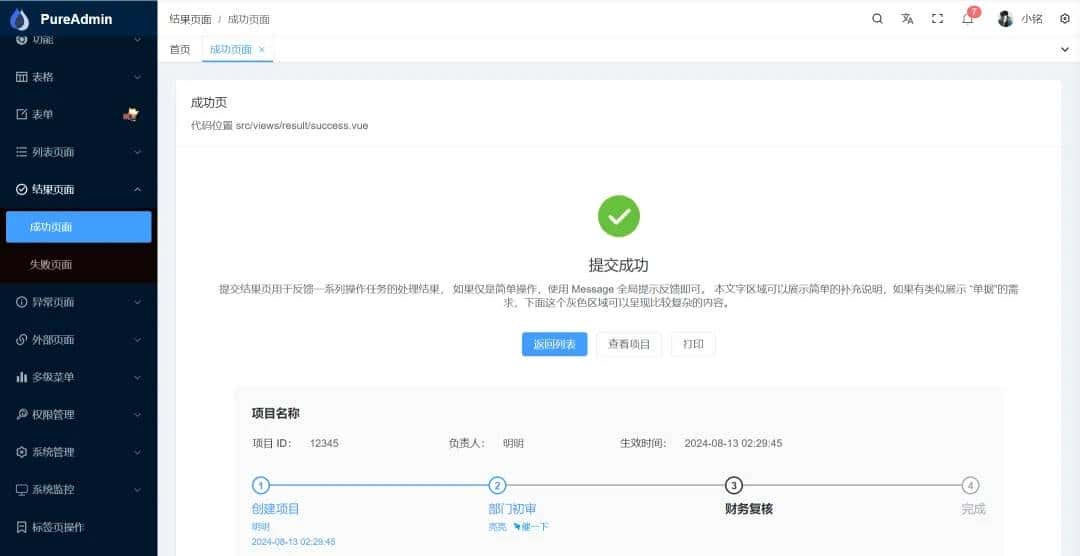The height and width of the screenshot is (556, 1080).
Task: Click the form edit icon beside 表单
Action: pyautogui.click(x=21, y=114)
